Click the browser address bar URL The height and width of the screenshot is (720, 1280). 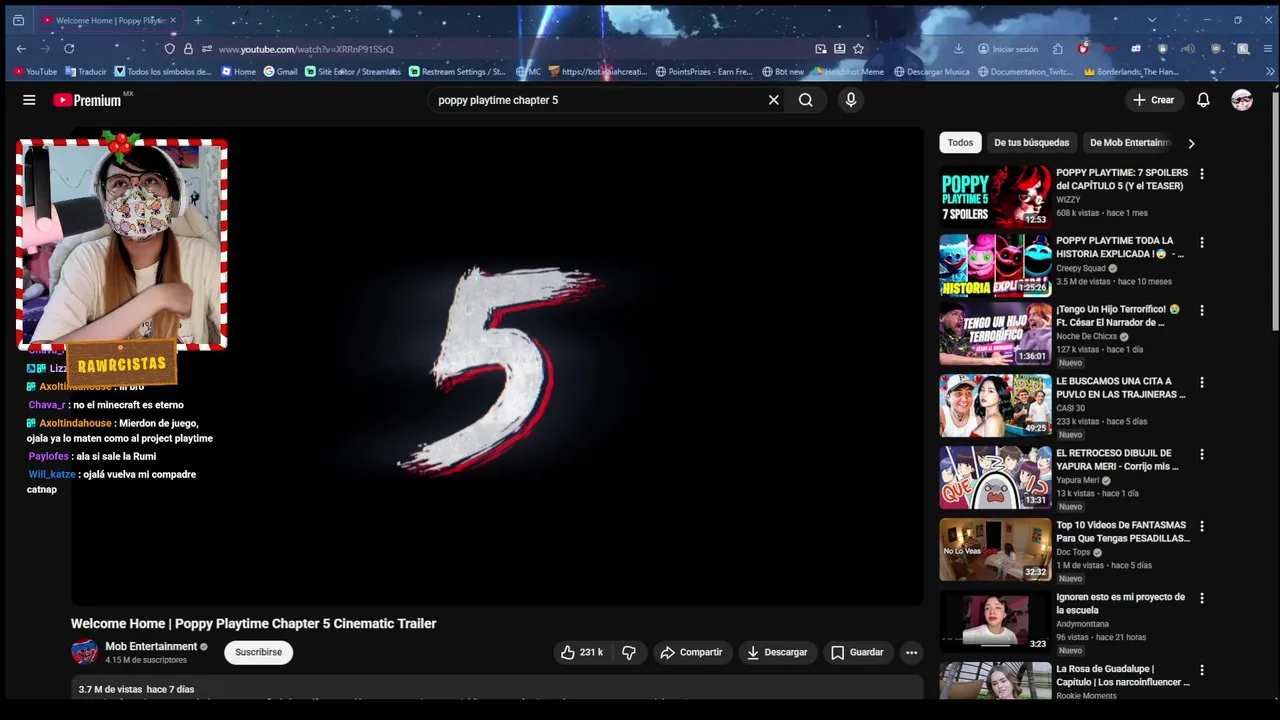pos(306,48)
